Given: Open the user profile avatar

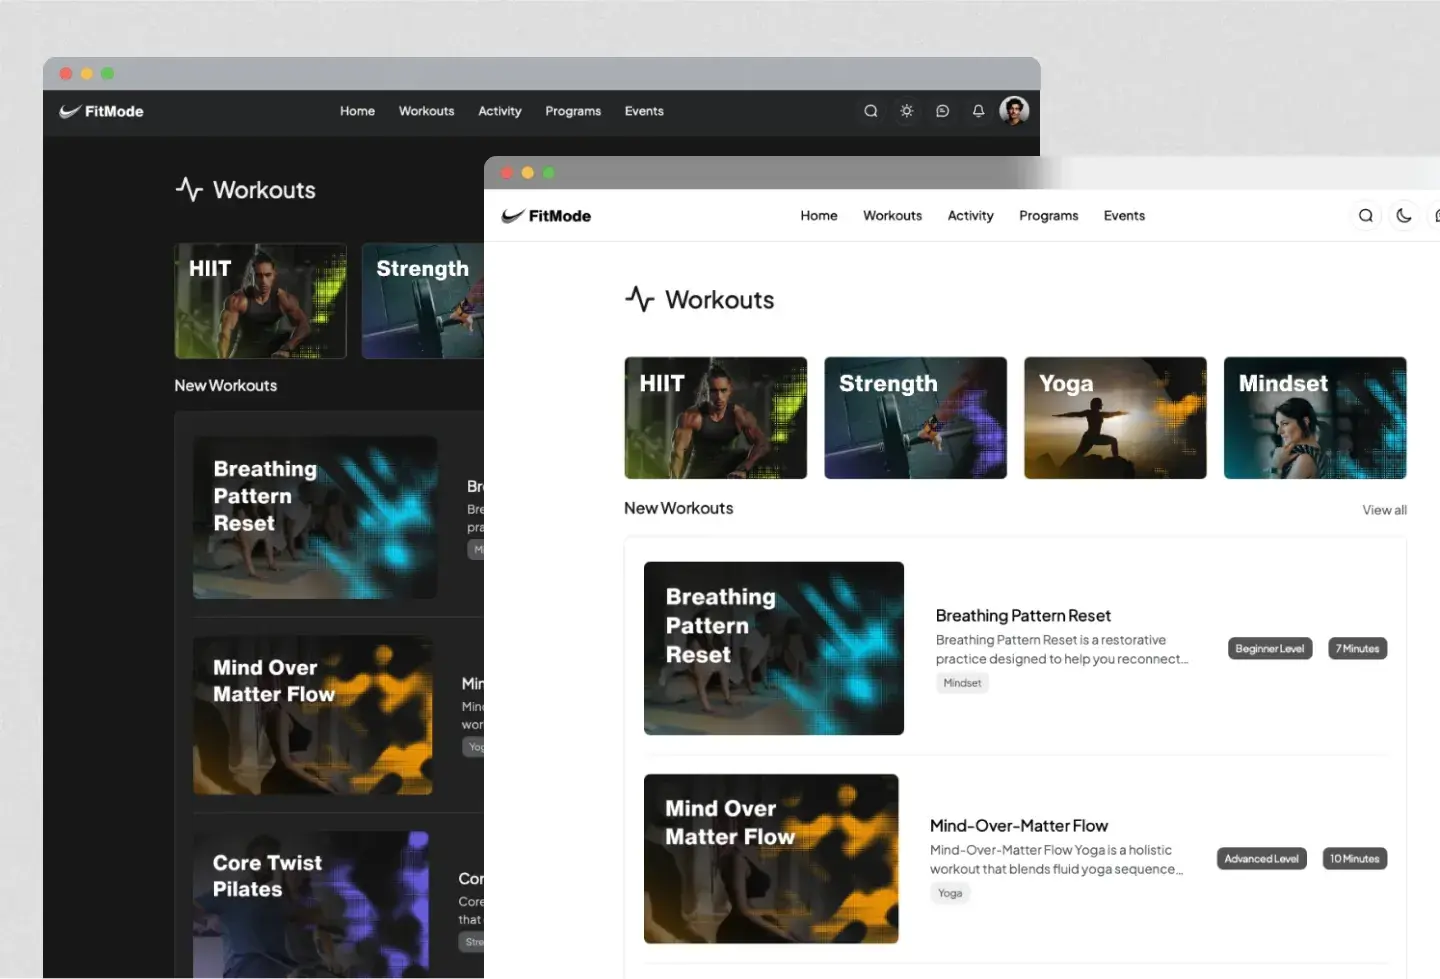Looking at the screenshot, I should point(1014,110).
